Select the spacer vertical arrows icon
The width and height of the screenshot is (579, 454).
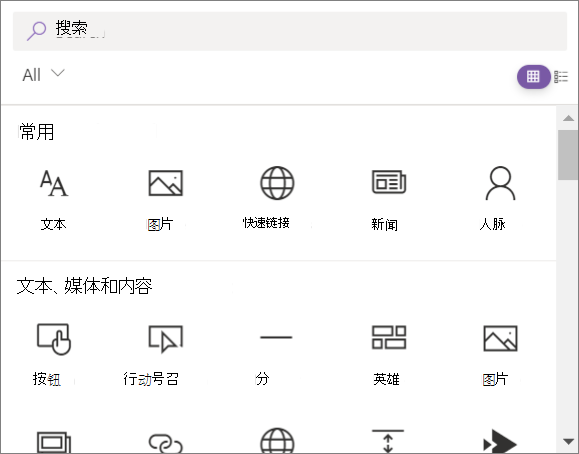(x=388, y=441)
